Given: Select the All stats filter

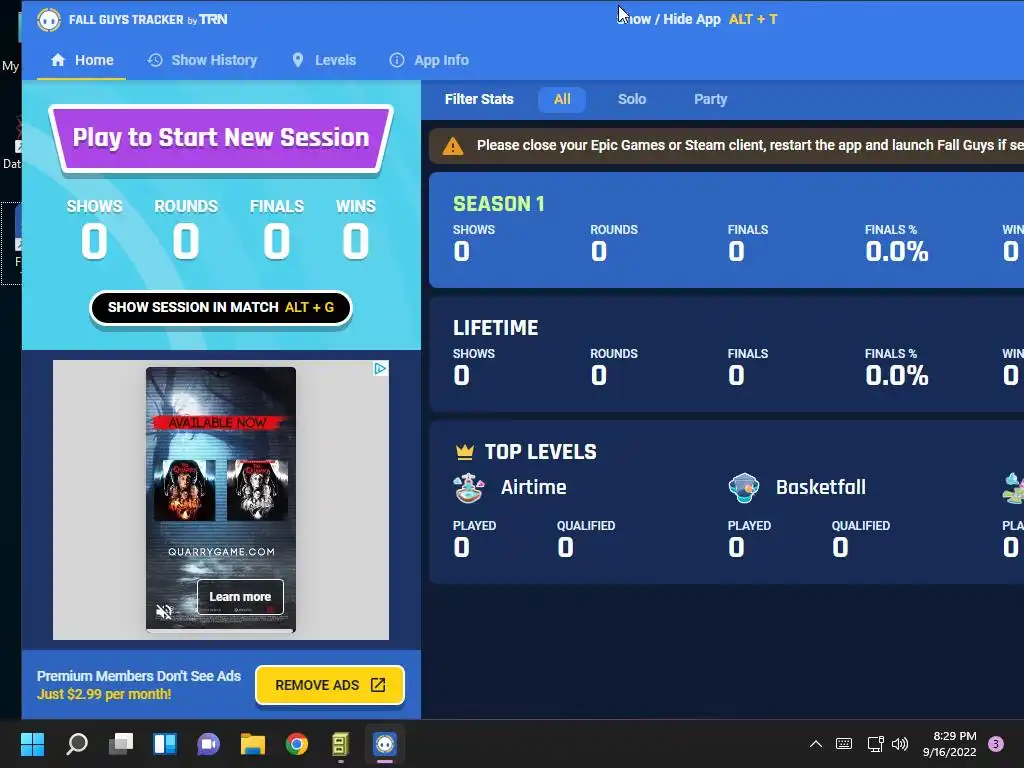Looking at the screenshot, I should coord(562,99).
